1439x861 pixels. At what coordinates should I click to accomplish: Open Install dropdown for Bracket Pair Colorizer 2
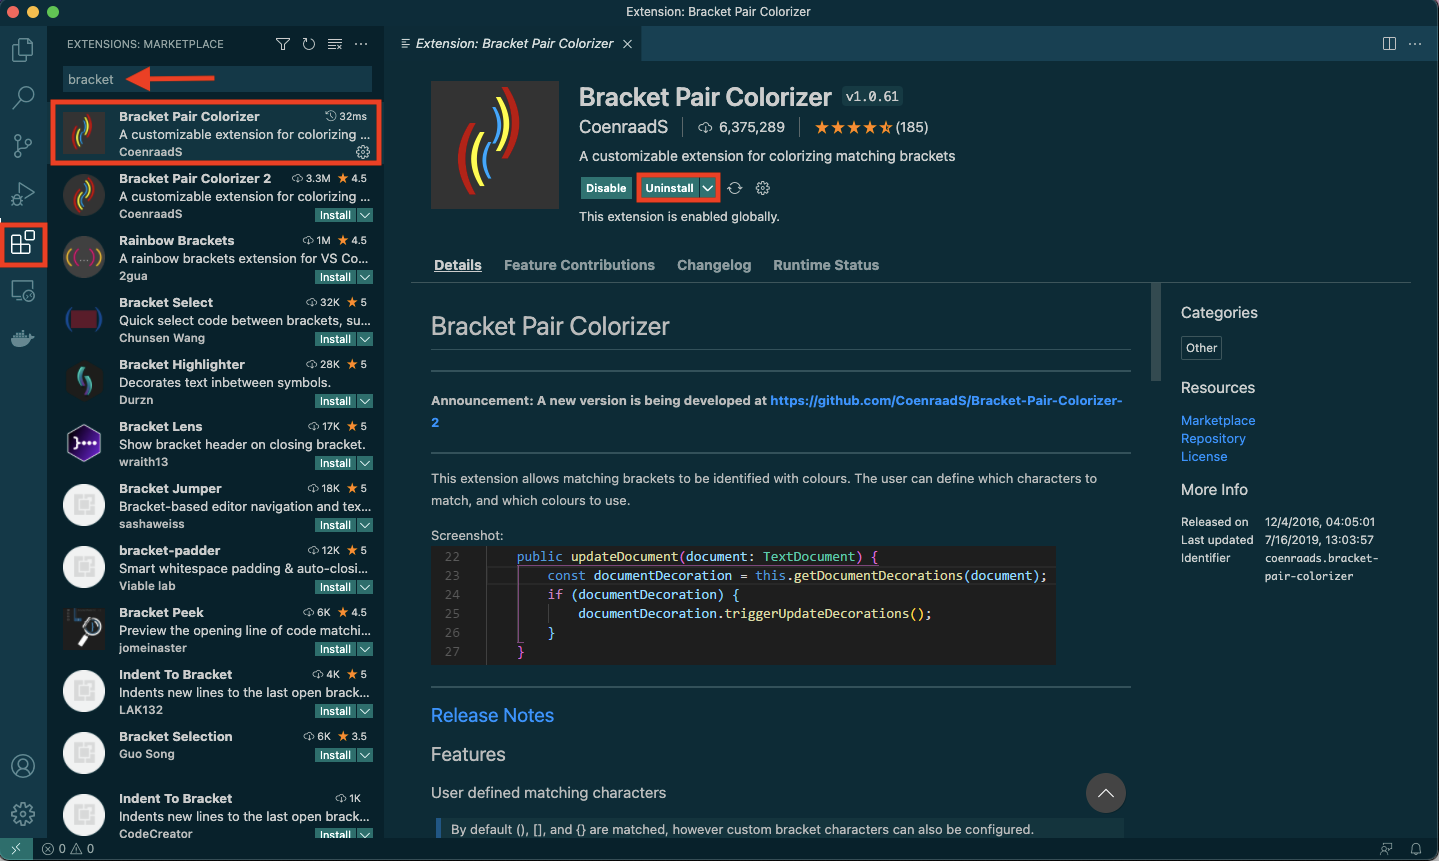(365, 215)
